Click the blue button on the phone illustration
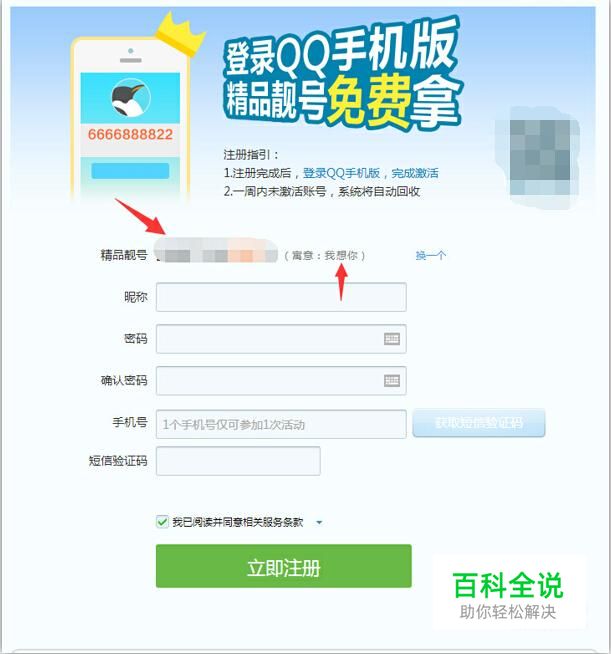The image size is (611, 654). (x=130, y=171)
